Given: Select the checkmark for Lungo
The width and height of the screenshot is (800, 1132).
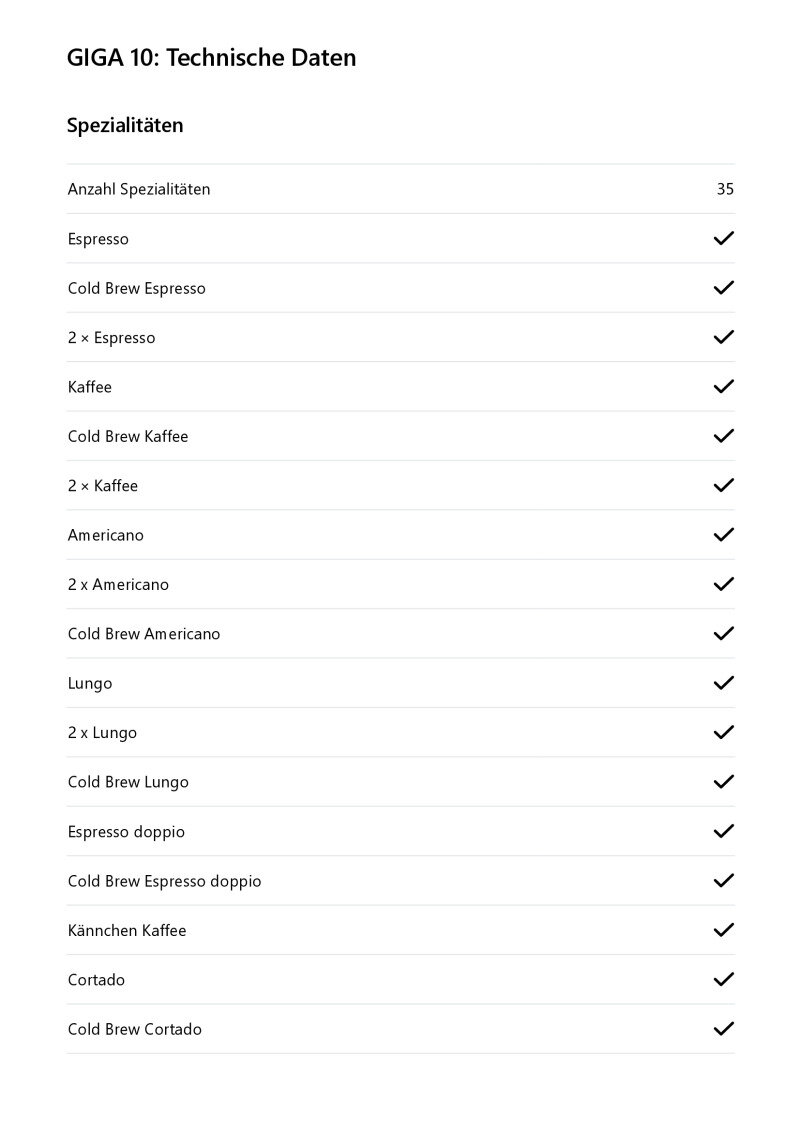Looking at the screenshot, I should (723, 683).
